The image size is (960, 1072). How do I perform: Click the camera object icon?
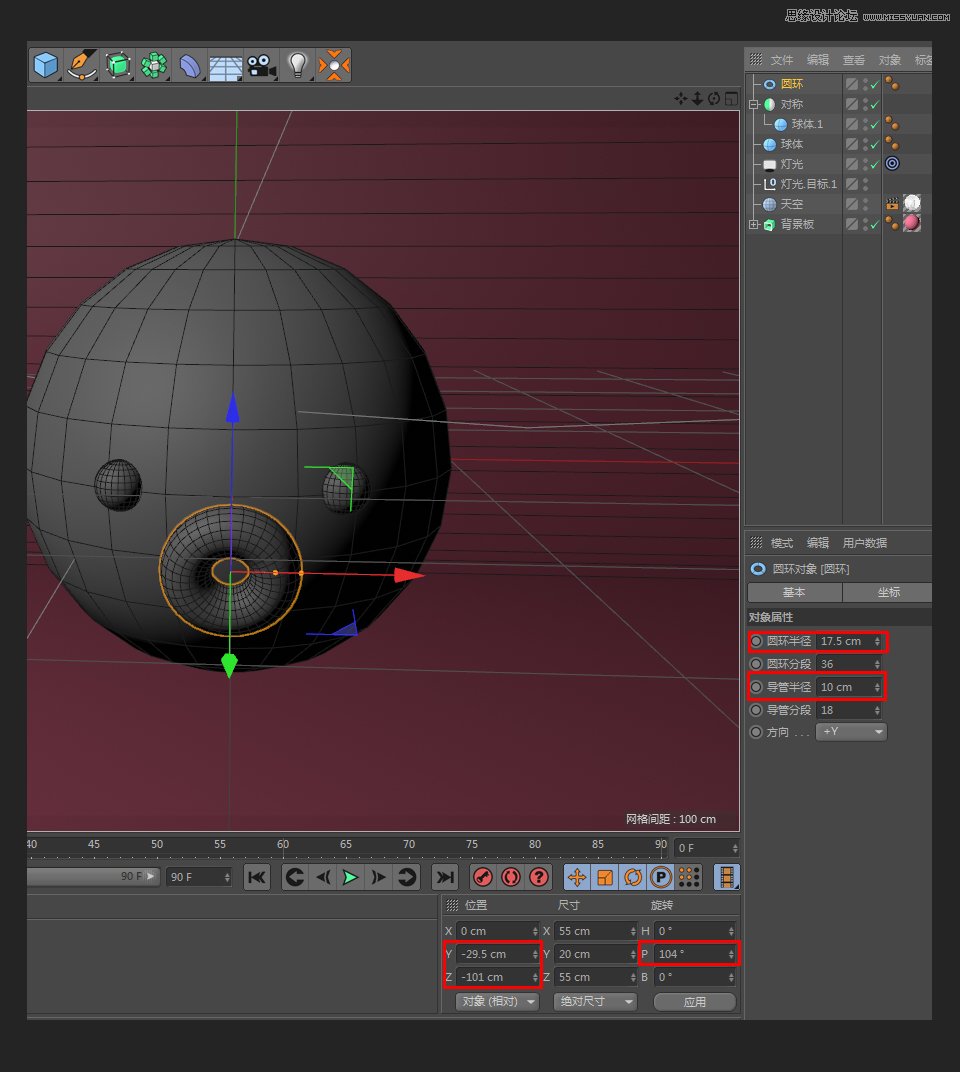(260, 66)
